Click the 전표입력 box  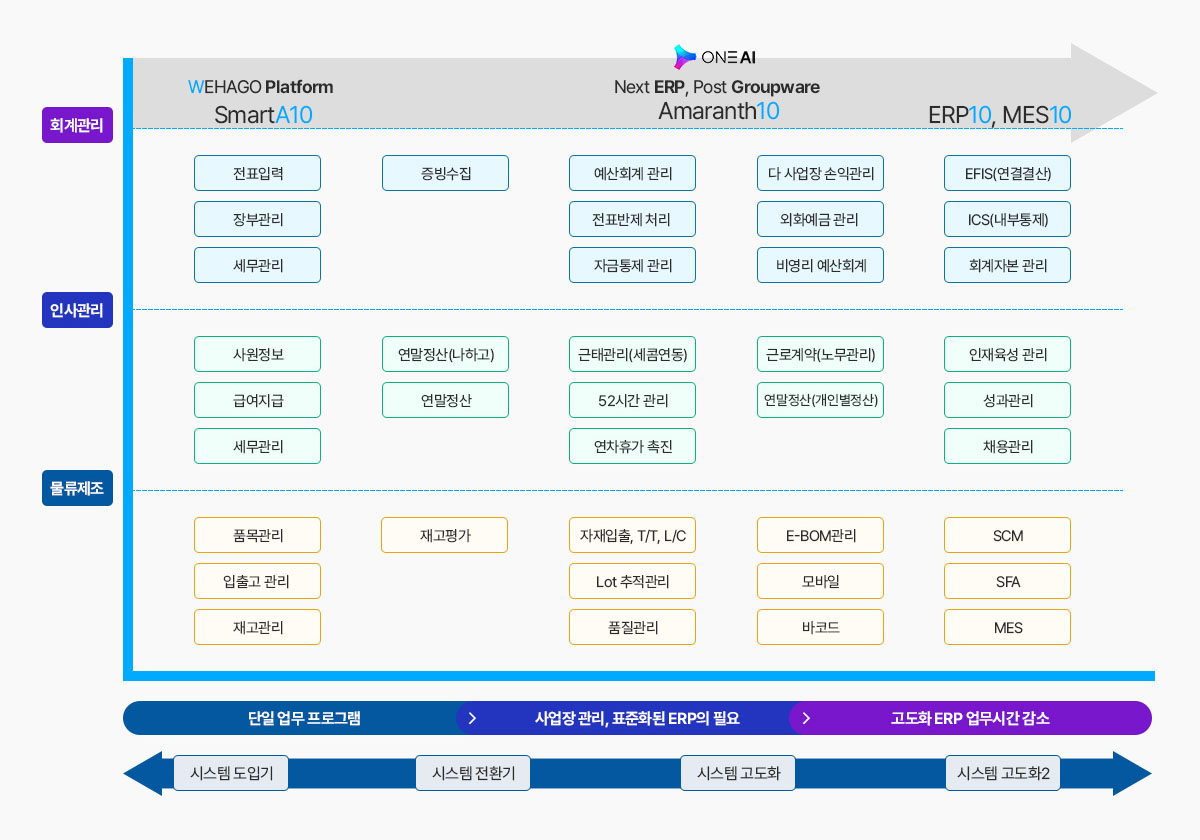258,173
